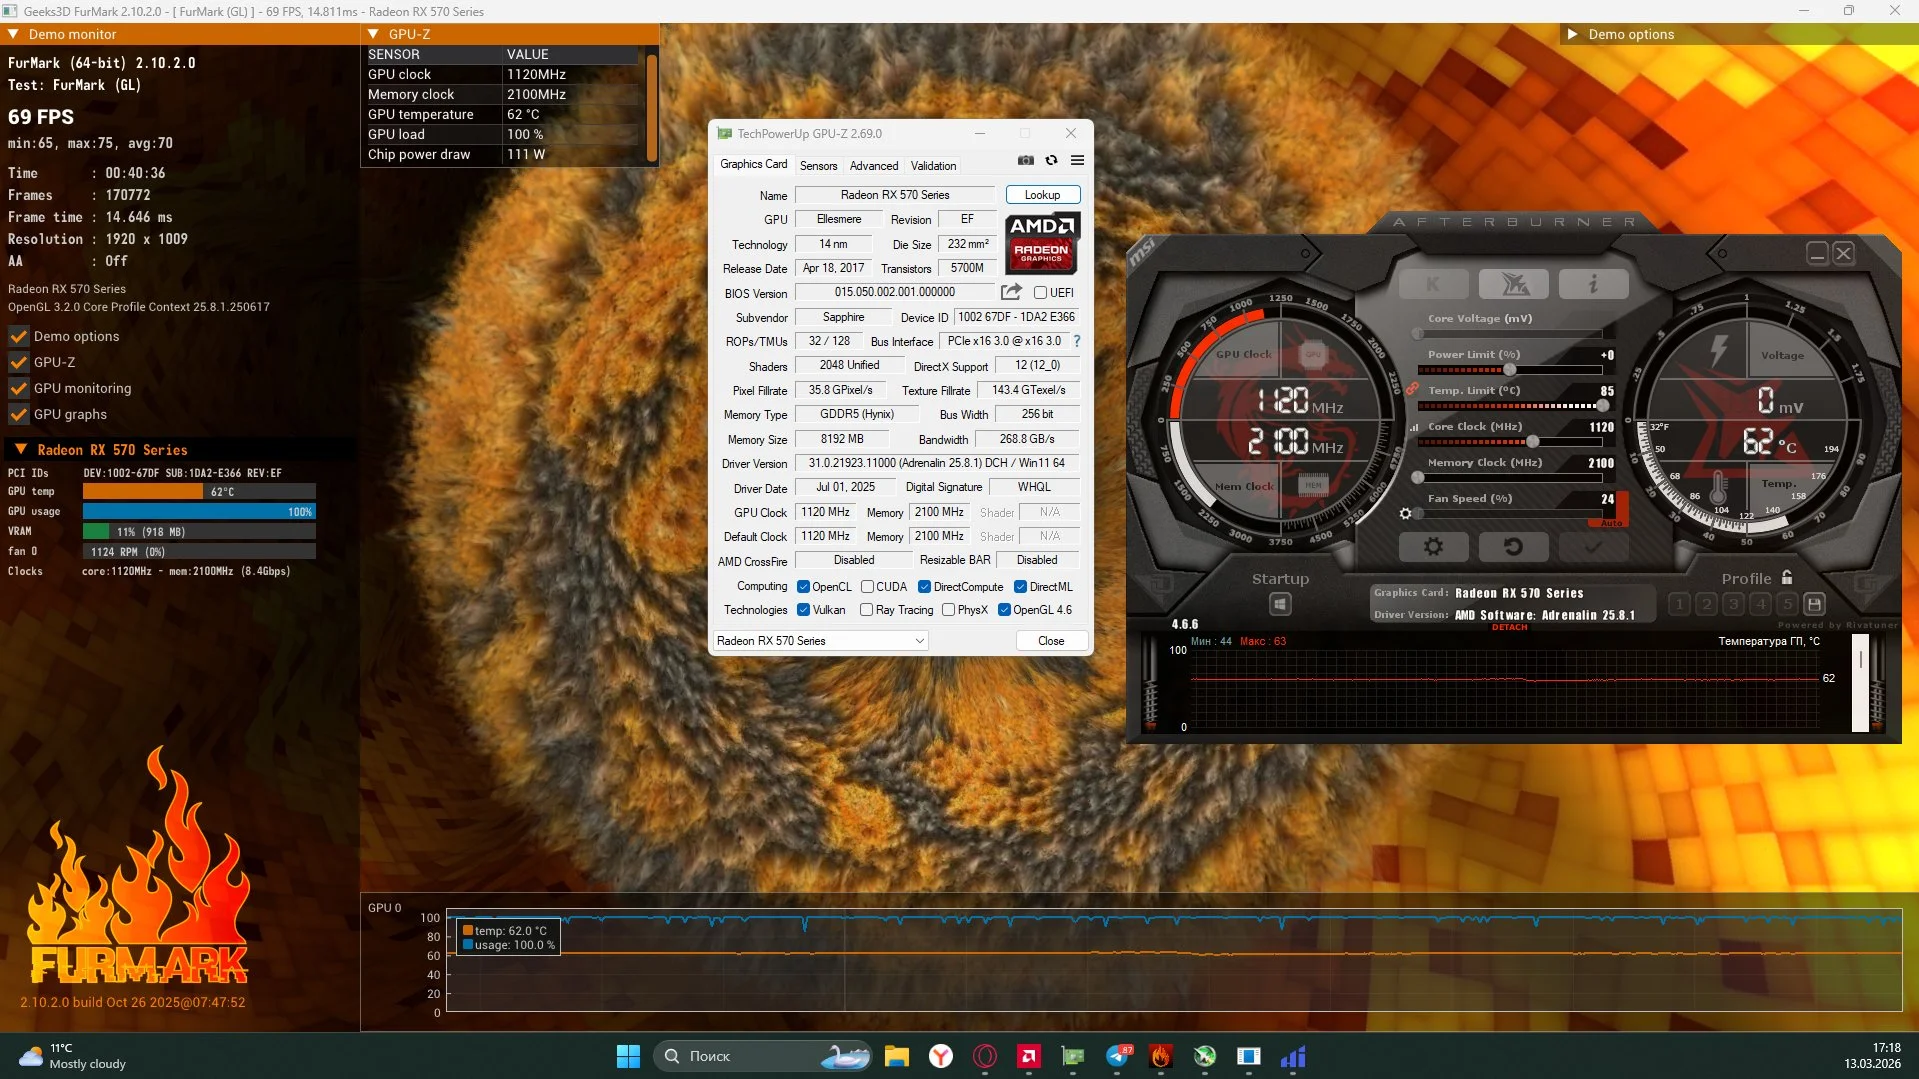1919x1079 pixels.
Task: Switch to Advanced tab in GPU-Z
Action: (x=874, y=166)
